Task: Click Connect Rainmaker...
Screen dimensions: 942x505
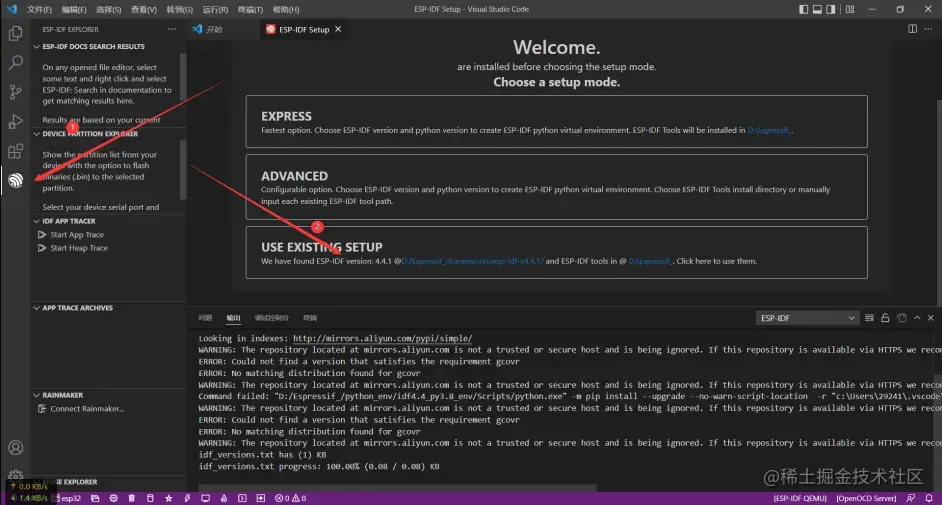Action: (x=87, y=409)
